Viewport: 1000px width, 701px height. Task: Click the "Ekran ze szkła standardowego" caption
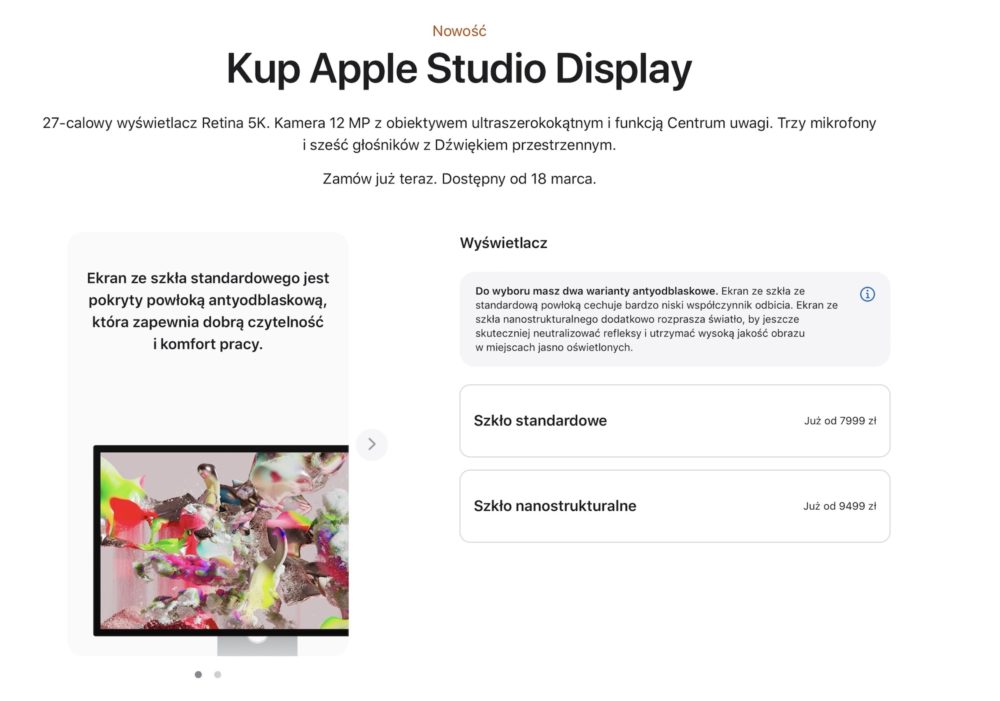click(x=208, y=311)
